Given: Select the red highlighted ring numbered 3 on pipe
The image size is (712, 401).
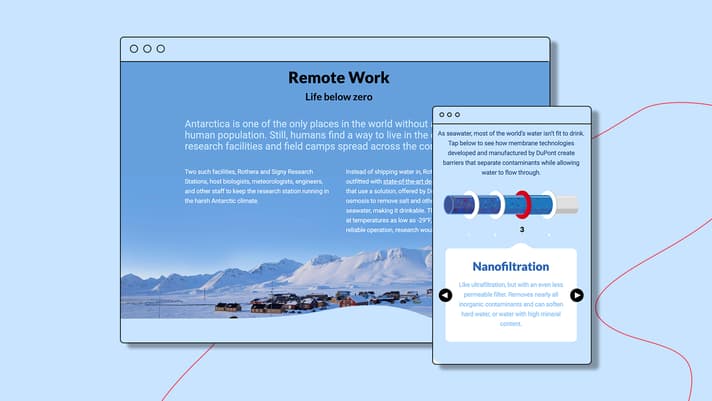Looking at the screenshot, I should [523, 205].
